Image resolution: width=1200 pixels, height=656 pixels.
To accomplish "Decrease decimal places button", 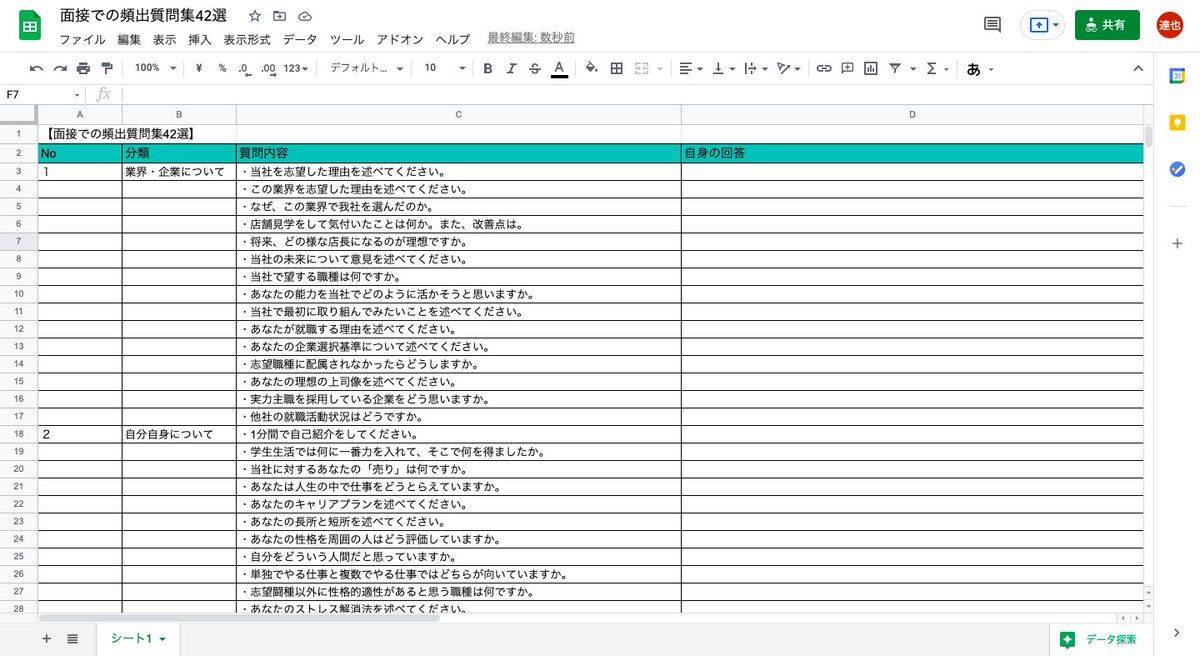I will pyautogui.click(x=245, y=68).
